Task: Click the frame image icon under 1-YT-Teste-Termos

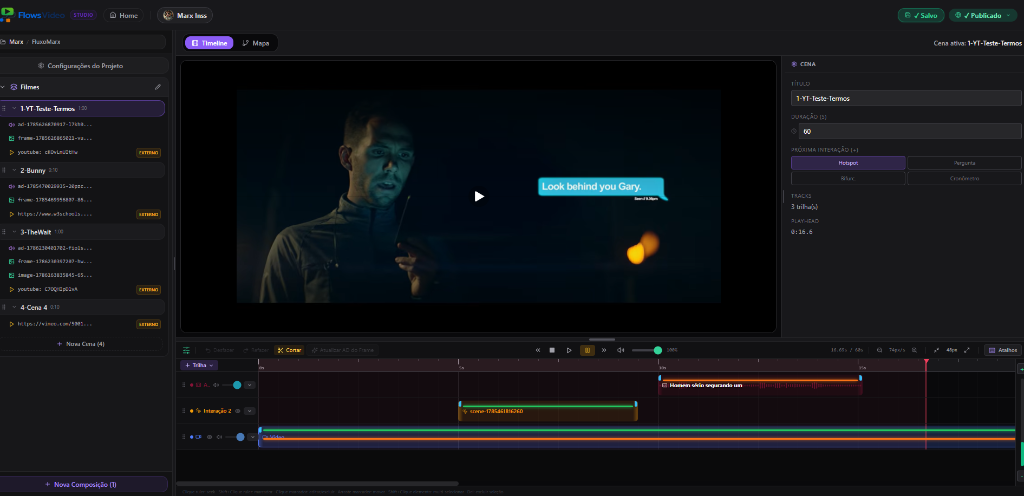Action: click(12, 138)
